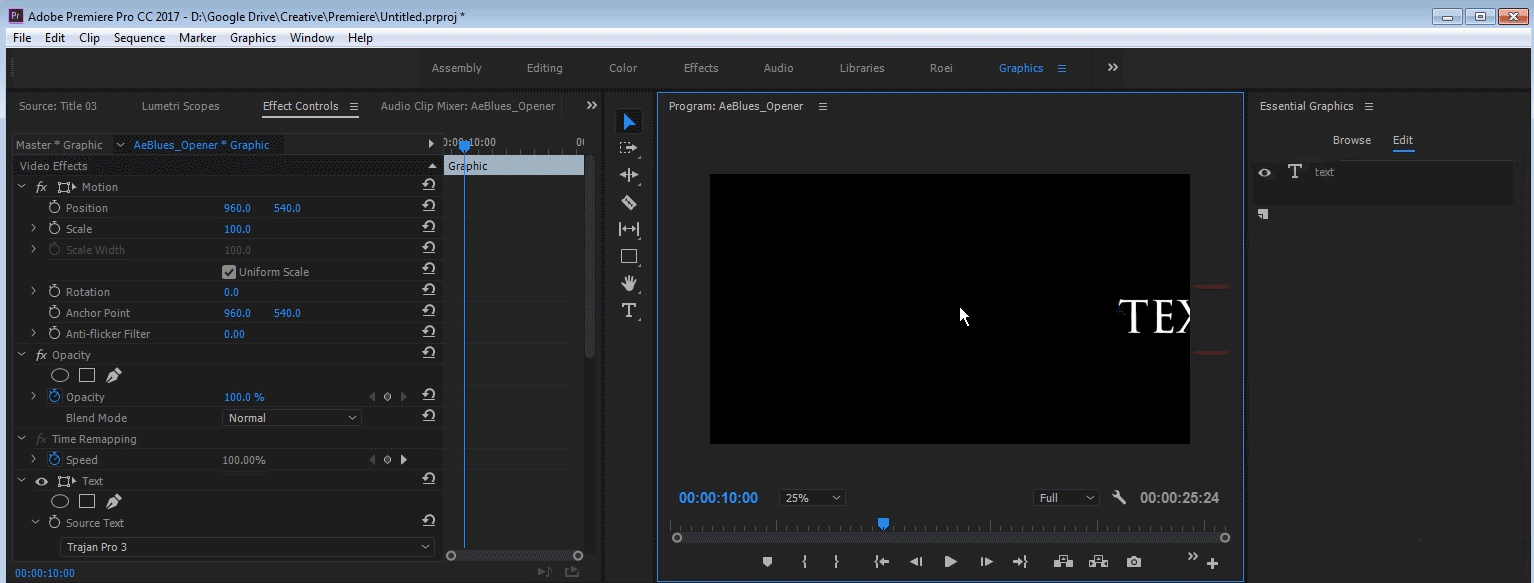1534x583 pixels.
Task: Select the Selection tool
Action: (x=629, y=121)
